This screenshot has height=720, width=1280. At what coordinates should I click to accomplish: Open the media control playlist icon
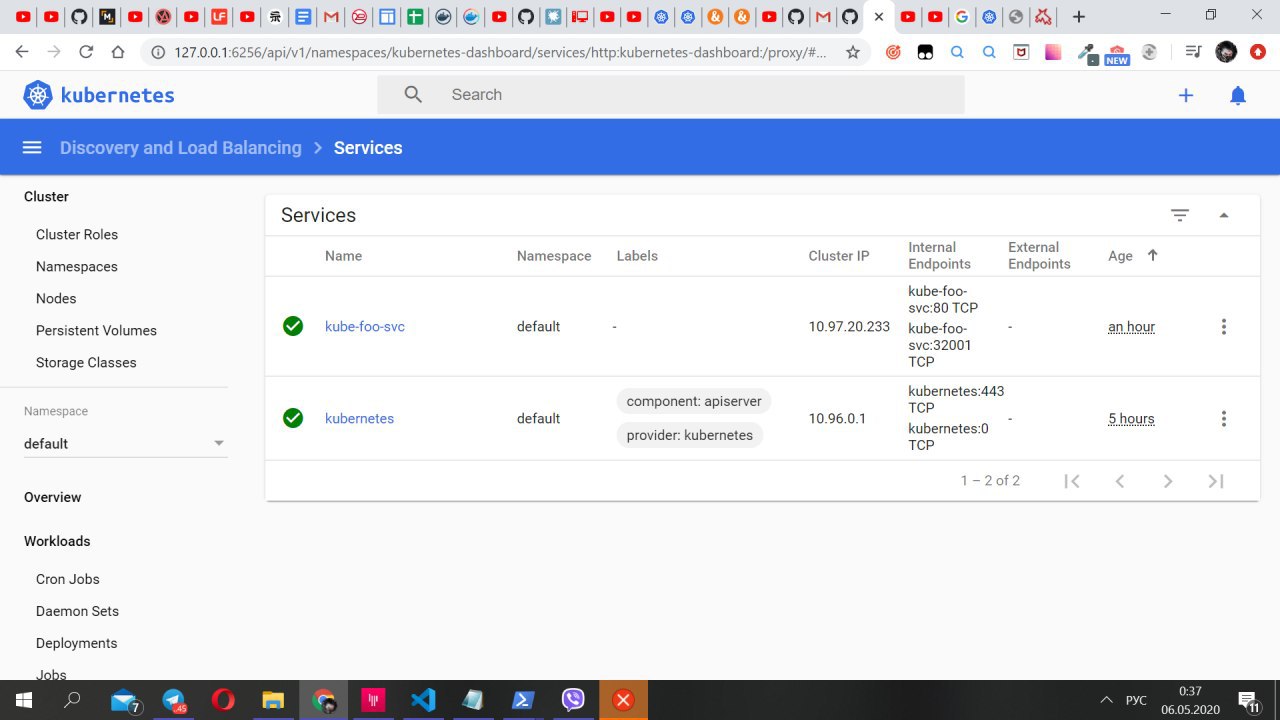(1192, 52)
